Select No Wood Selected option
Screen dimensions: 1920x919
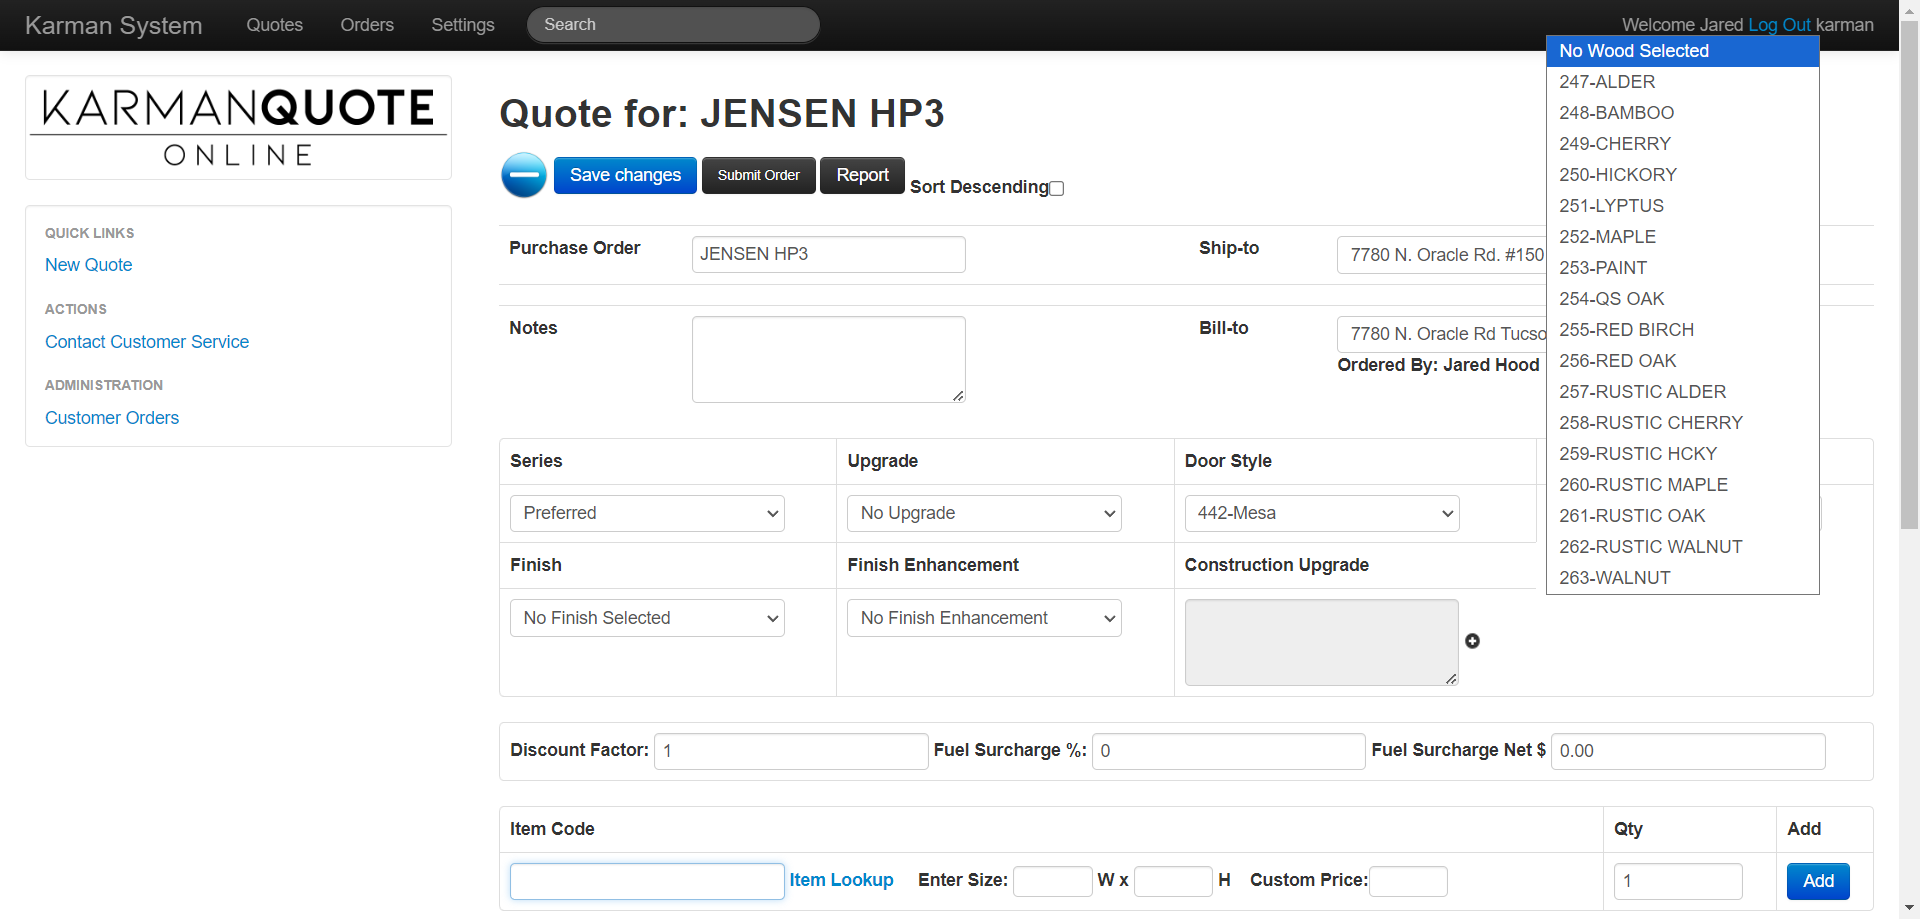1683,51
